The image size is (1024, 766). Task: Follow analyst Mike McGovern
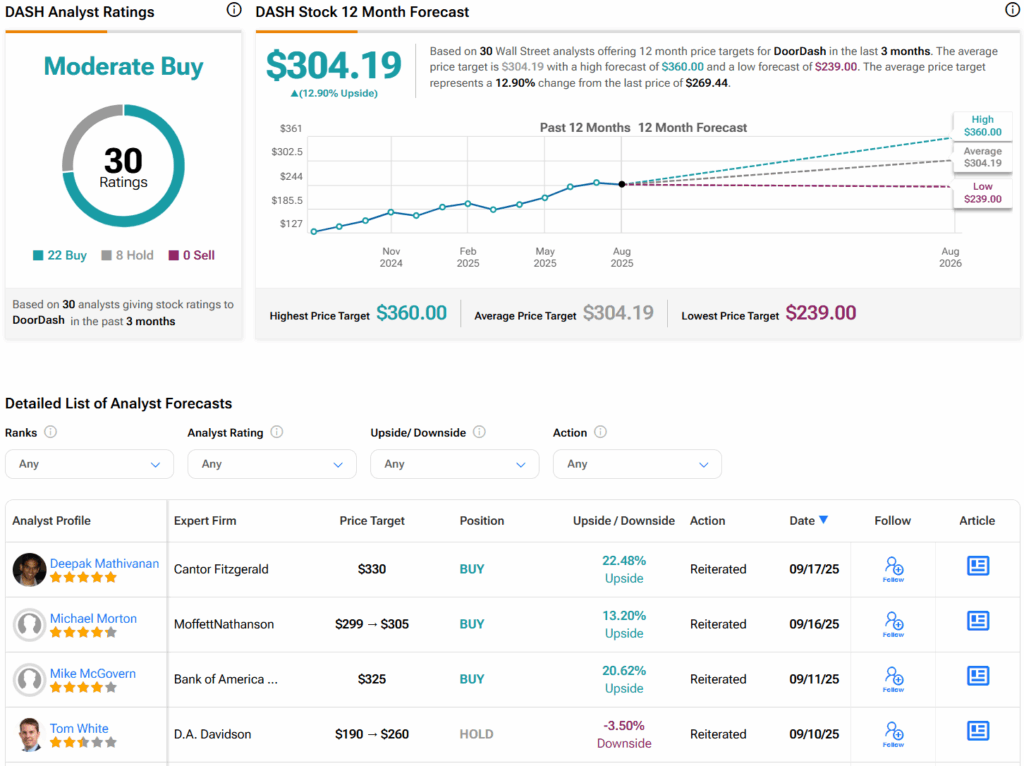(893, 678)
